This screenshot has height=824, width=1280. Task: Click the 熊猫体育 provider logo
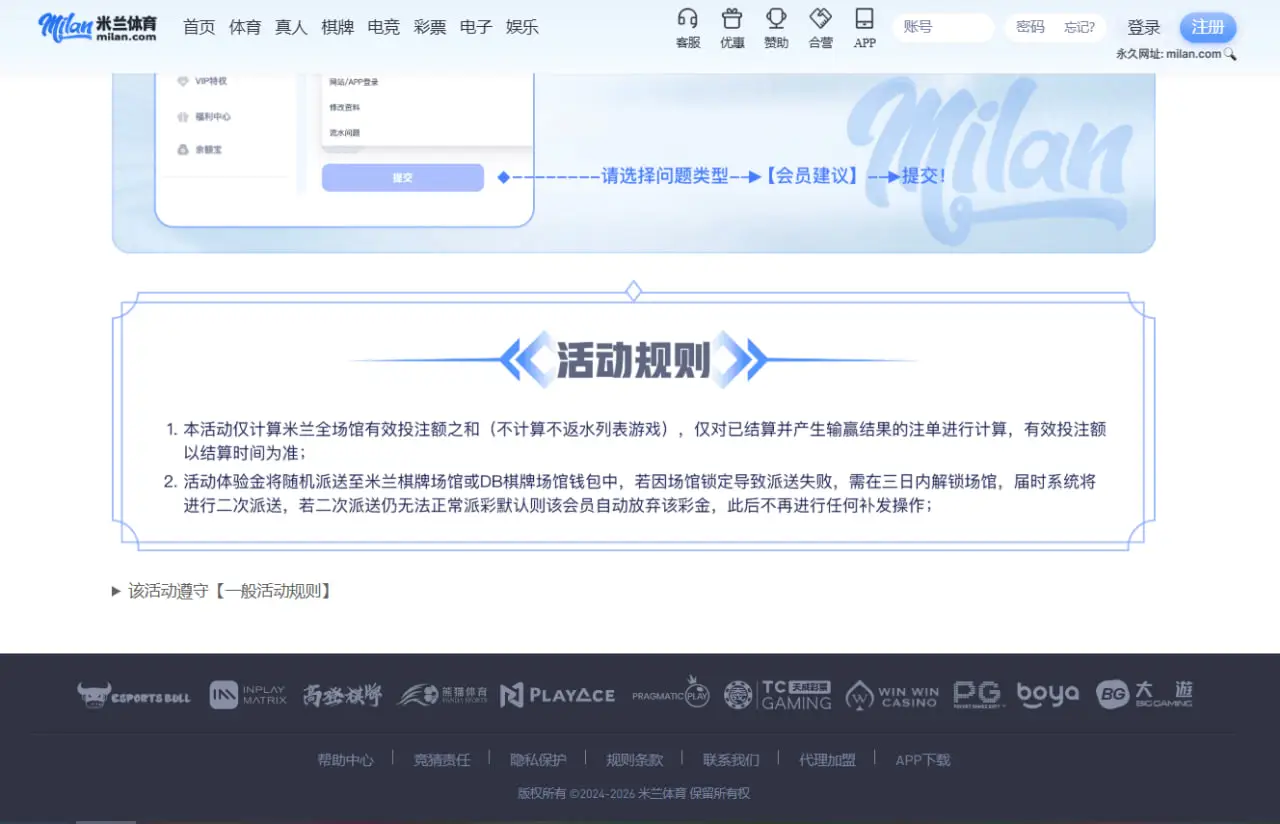(x=442, y=695)
